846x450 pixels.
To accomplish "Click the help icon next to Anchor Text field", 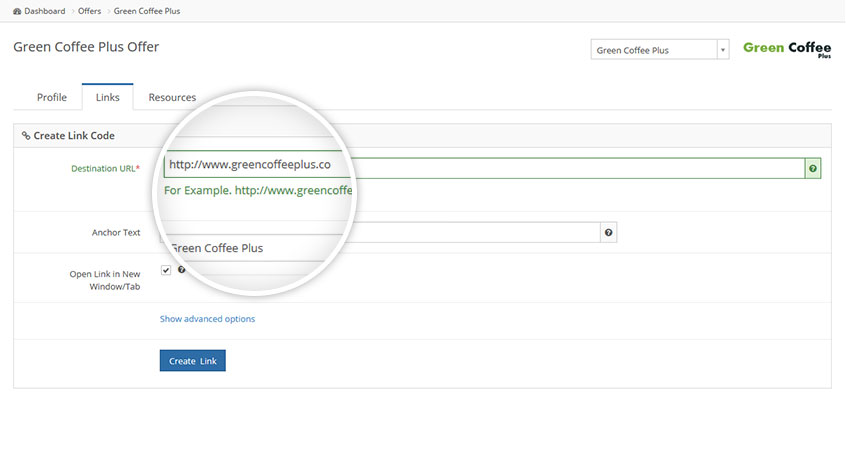I will click(x=608, y=233).
